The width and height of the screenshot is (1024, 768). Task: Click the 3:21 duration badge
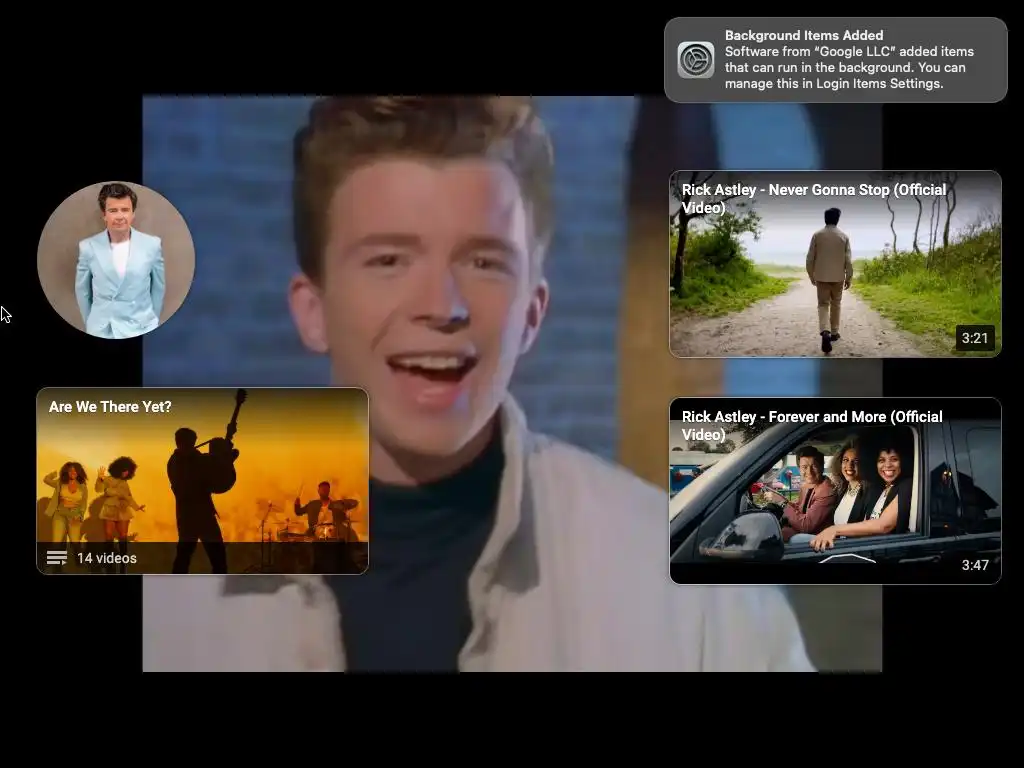tap(975, 338)
